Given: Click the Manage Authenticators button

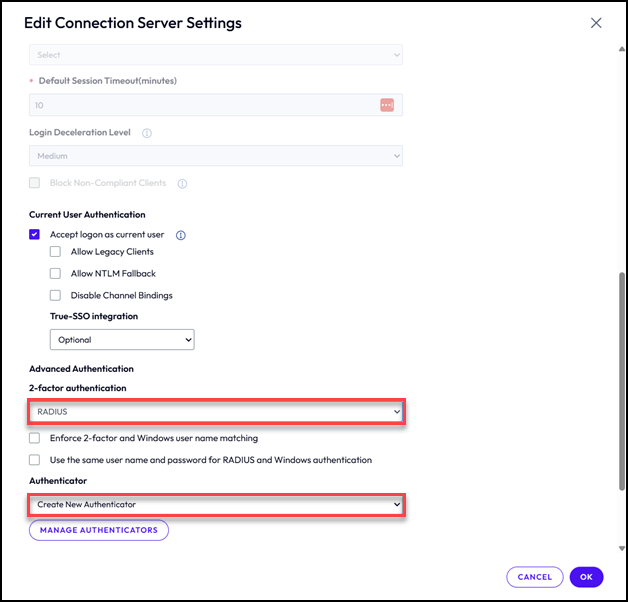Looking at the screenshot, I should click(x=99, y=530).
